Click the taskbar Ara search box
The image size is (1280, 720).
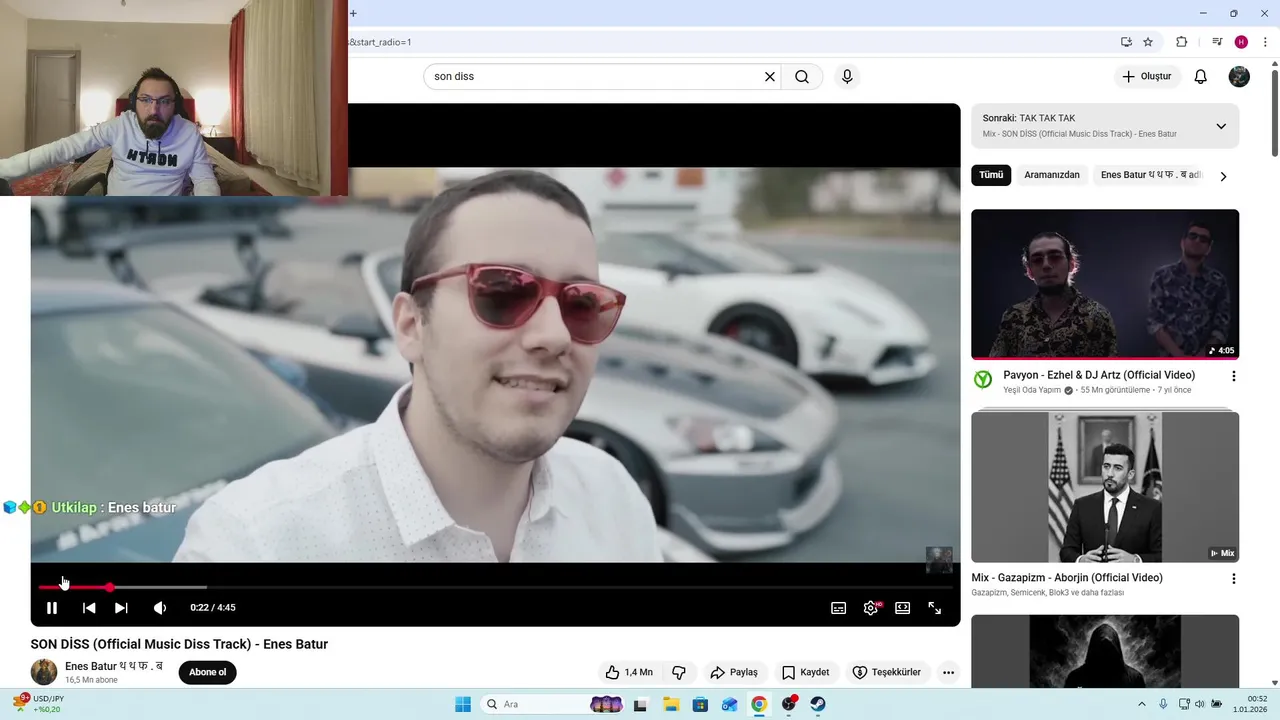point(554,704)
